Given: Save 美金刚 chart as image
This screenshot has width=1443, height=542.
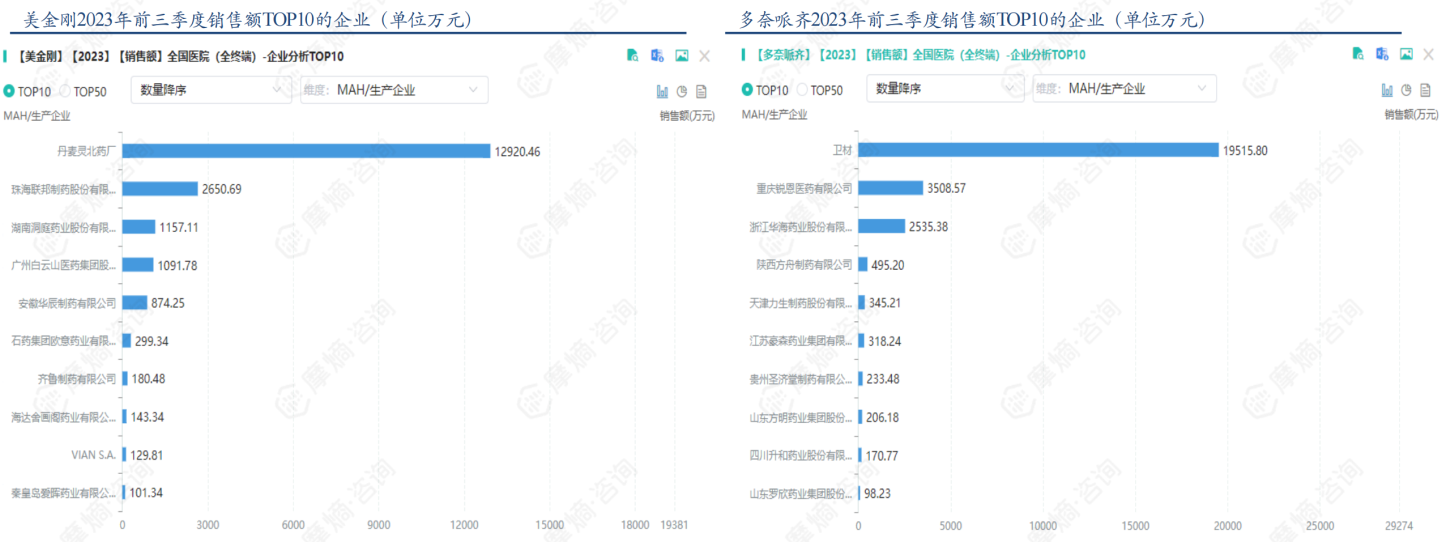Looking at the screenshot, I should tap(681, 56).
